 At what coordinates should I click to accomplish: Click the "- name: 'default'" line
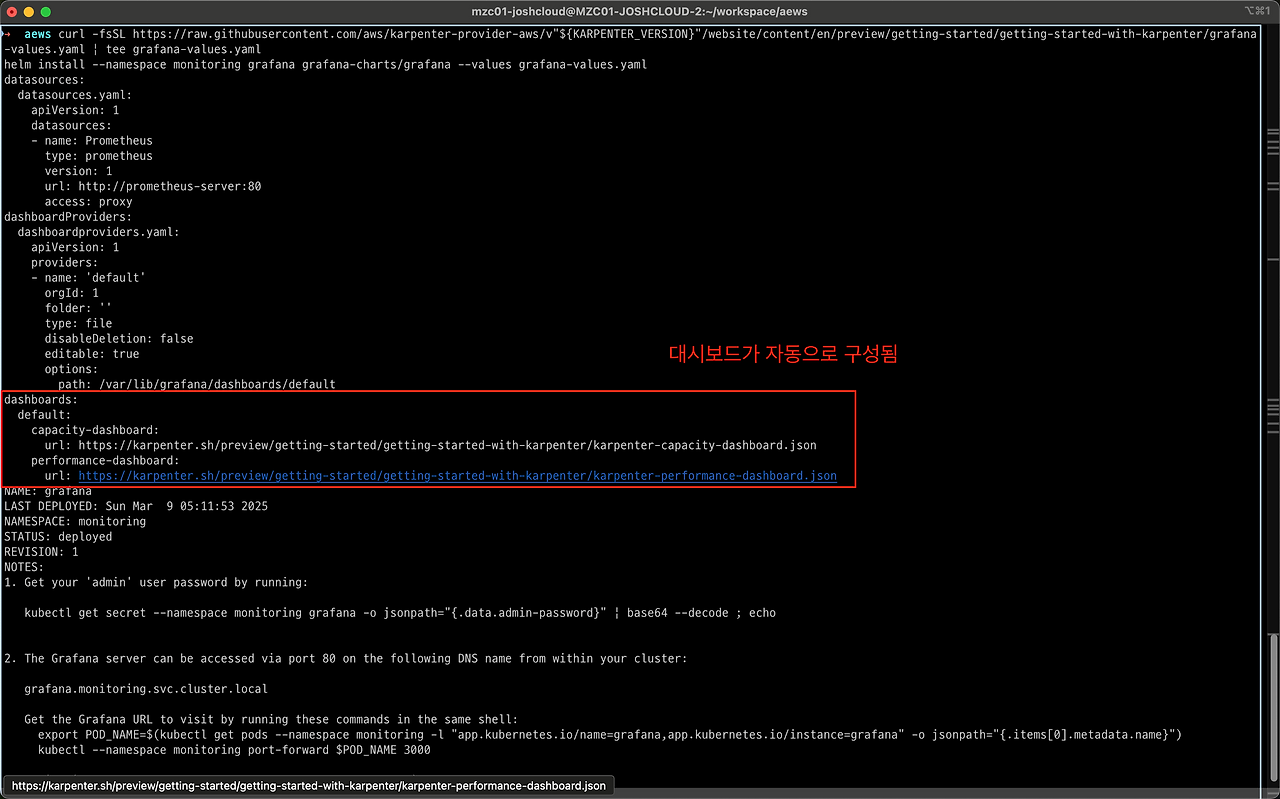tap(88, 277)
